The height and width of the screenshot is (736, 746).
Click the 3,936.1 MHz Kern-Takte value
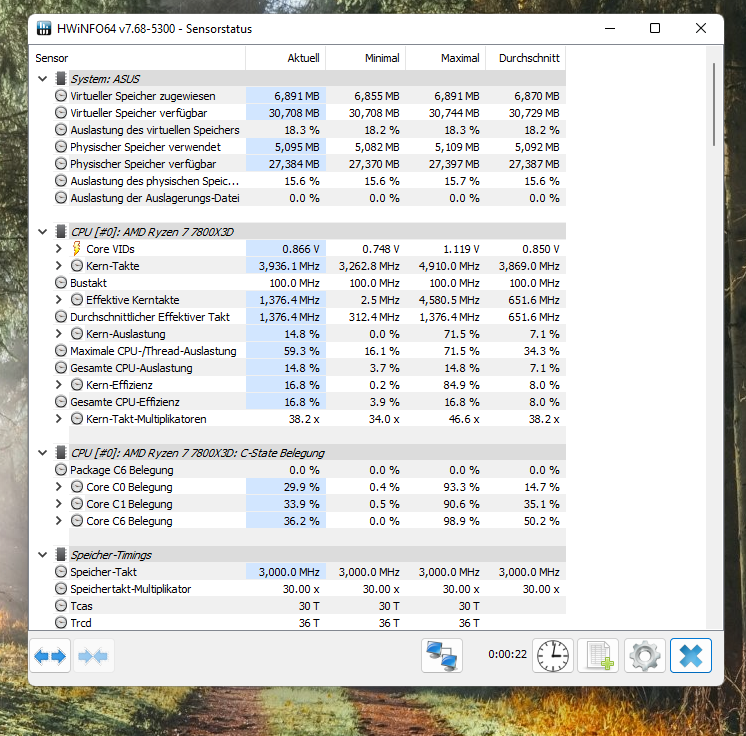(x=289, y=266)
